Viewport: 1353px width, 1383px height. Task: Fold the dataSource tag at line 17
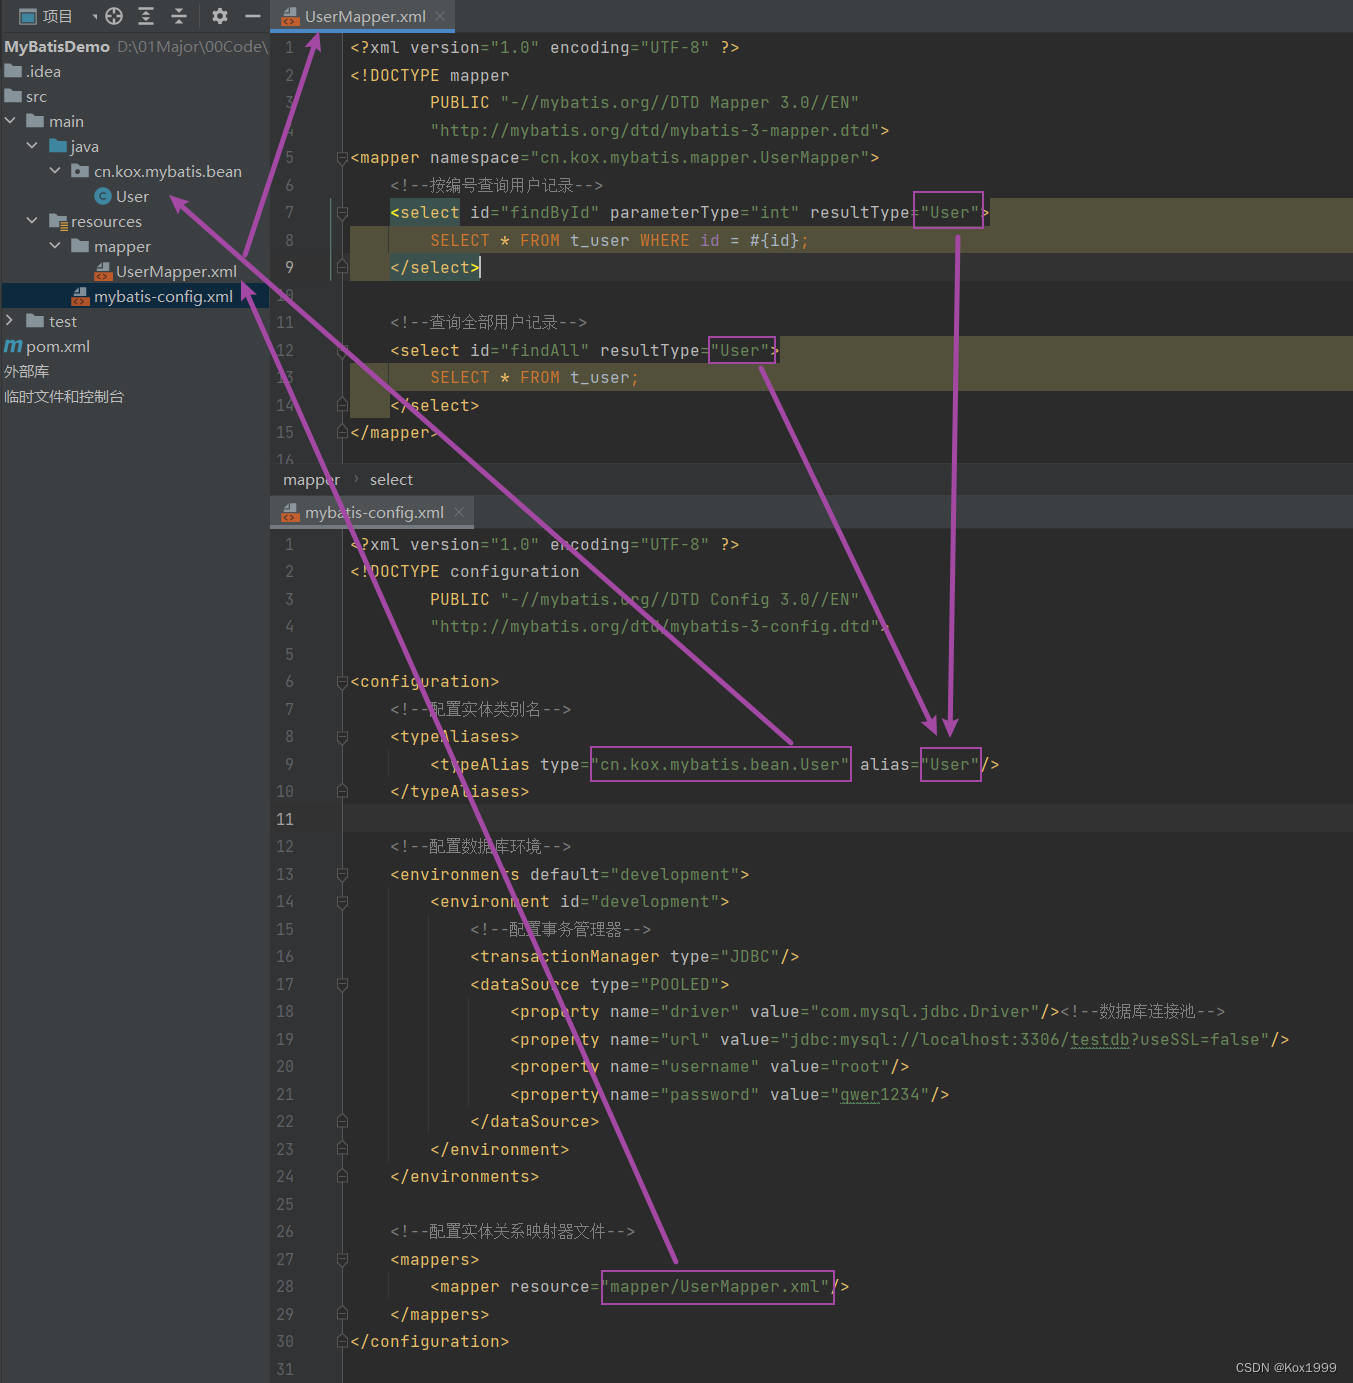[342, 985]
